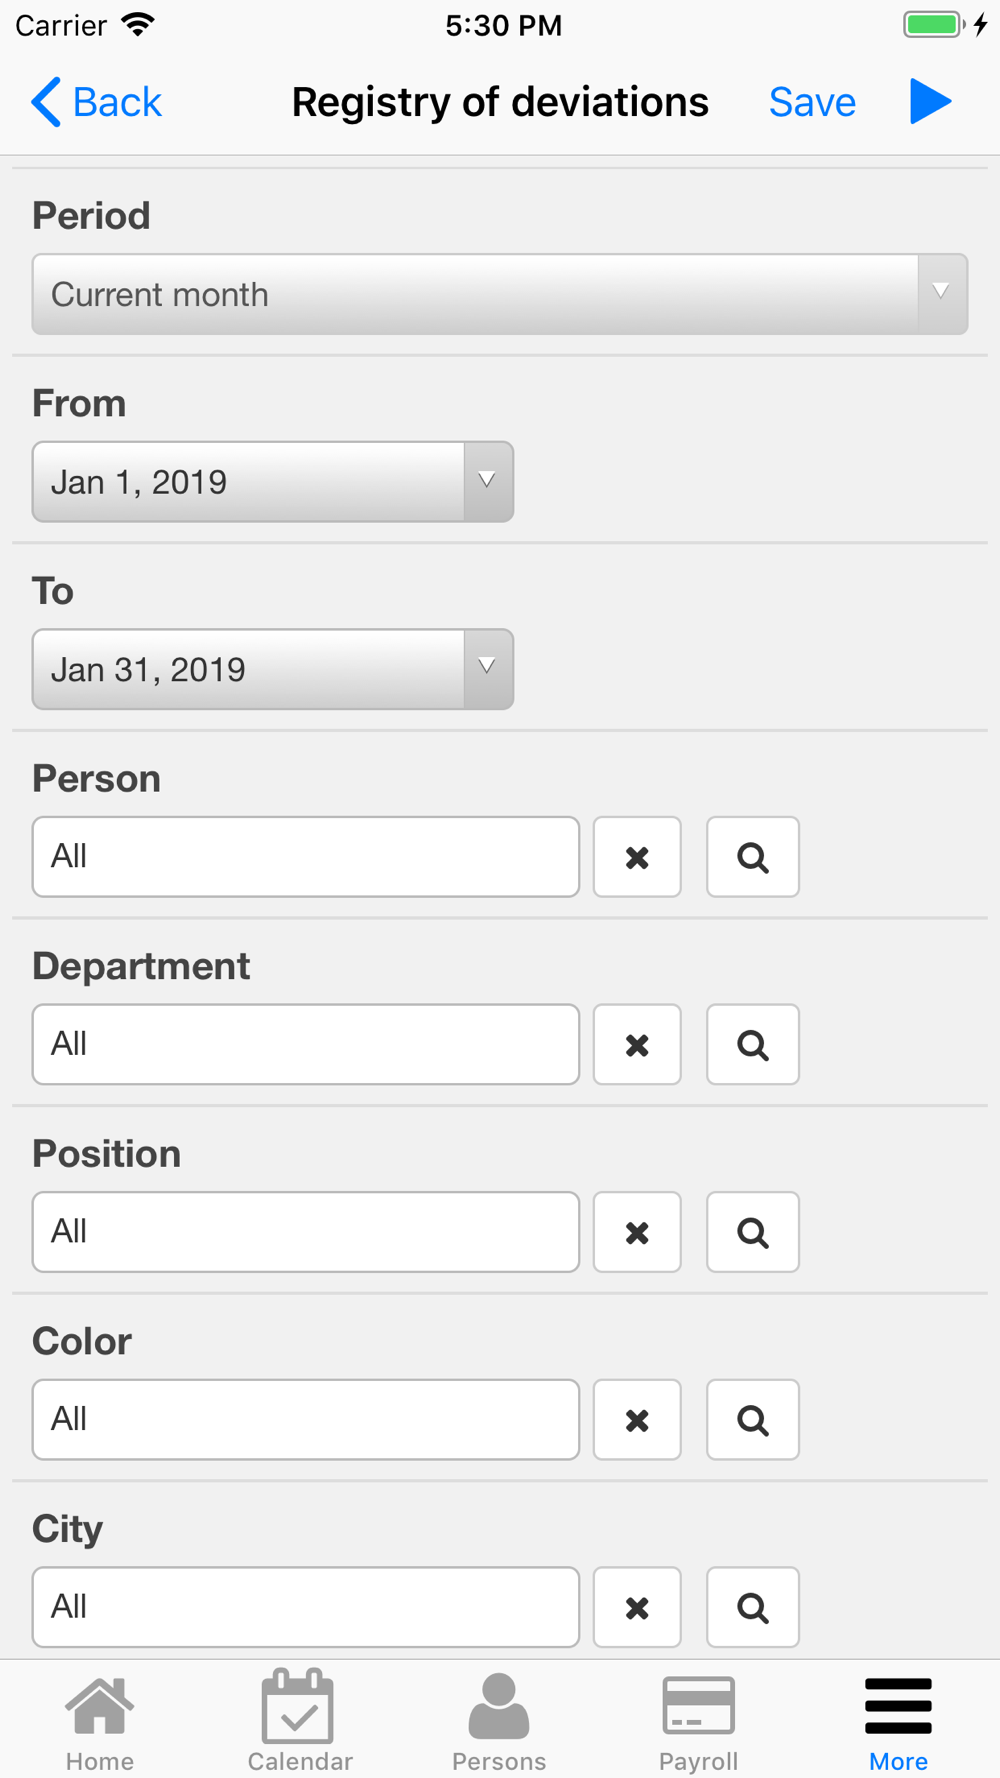Select the Person input field

pos(306,857)
